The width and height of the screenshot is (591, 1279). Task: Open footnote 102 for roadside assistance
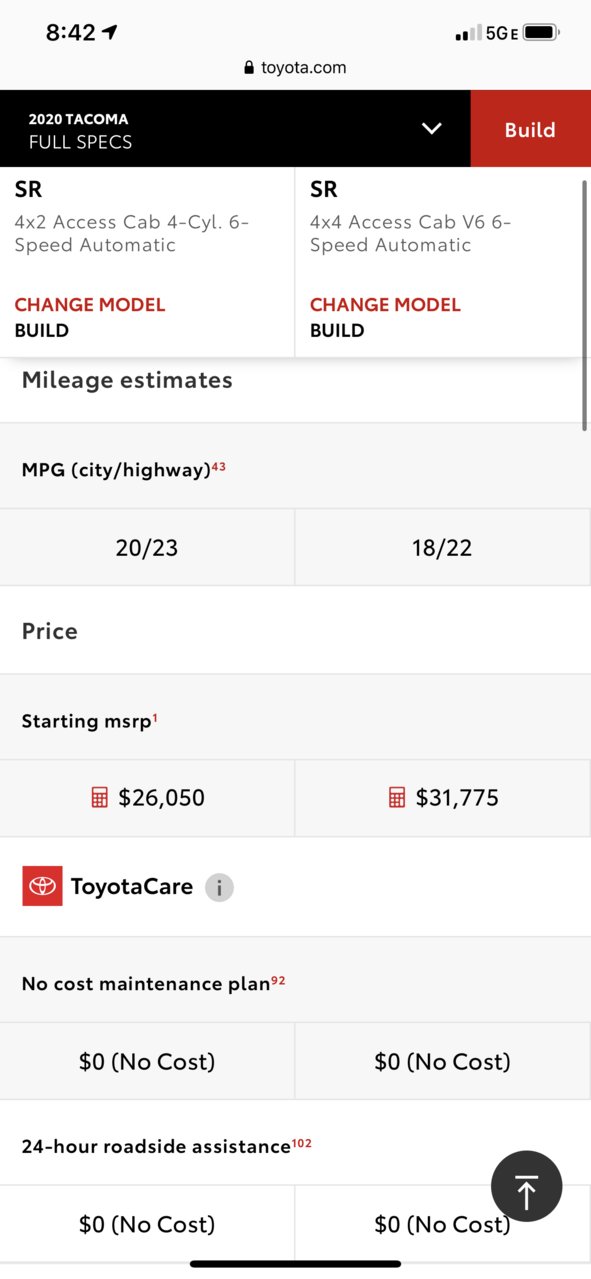tap(302, 1143)
